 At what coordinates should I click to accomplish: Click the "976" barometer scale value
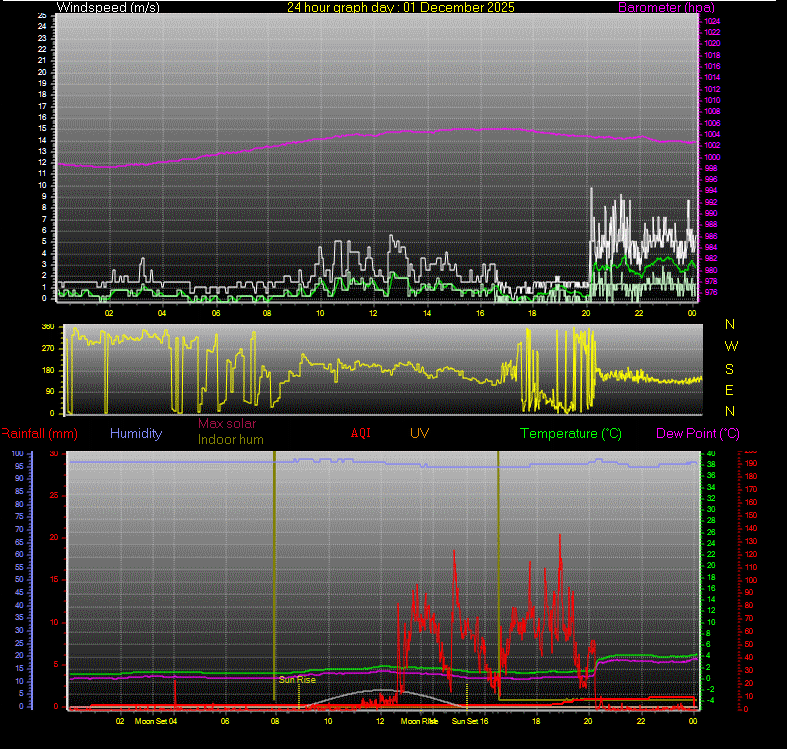pos(711,292)
